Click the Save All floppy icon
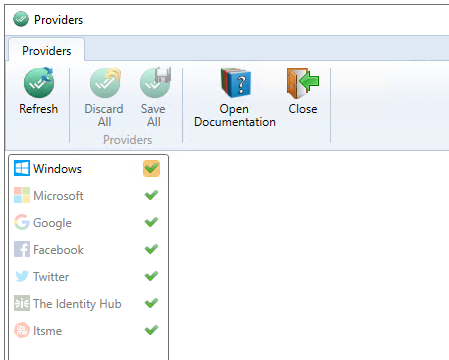This screenshot has width=449, height=360. 155,82
